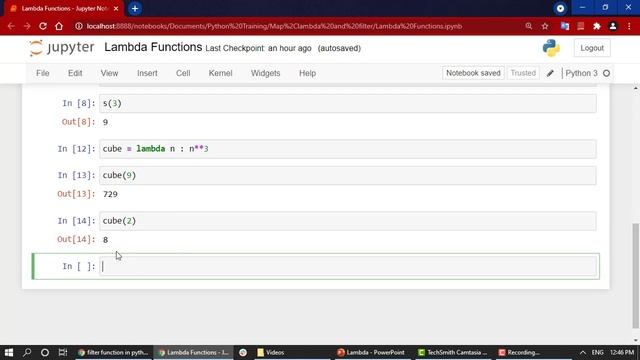Open a new browser tab

pyautogui.click(x=135, y=9)
